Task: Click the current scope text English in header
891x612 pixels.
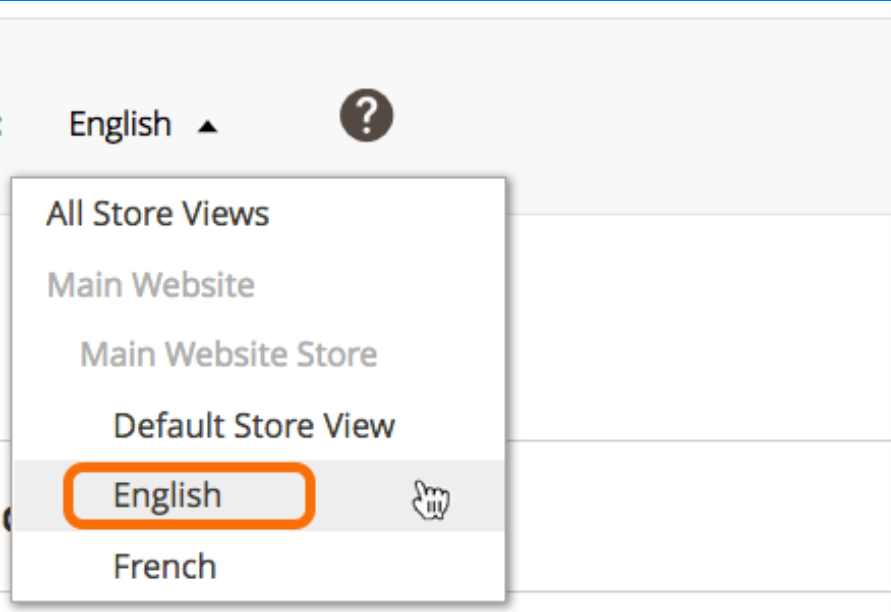Action: [120, 124]
